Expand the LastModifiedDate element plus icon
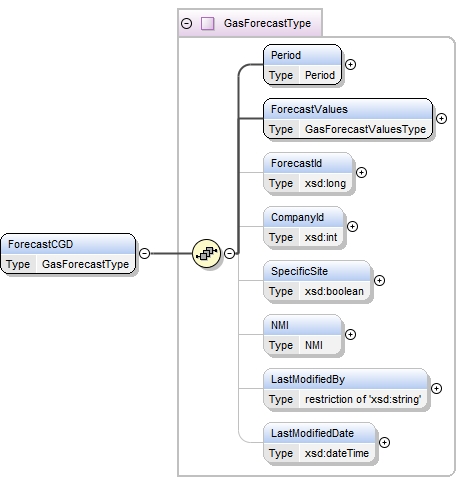Screen dimensions: 457x478 [x=384, y=442]
